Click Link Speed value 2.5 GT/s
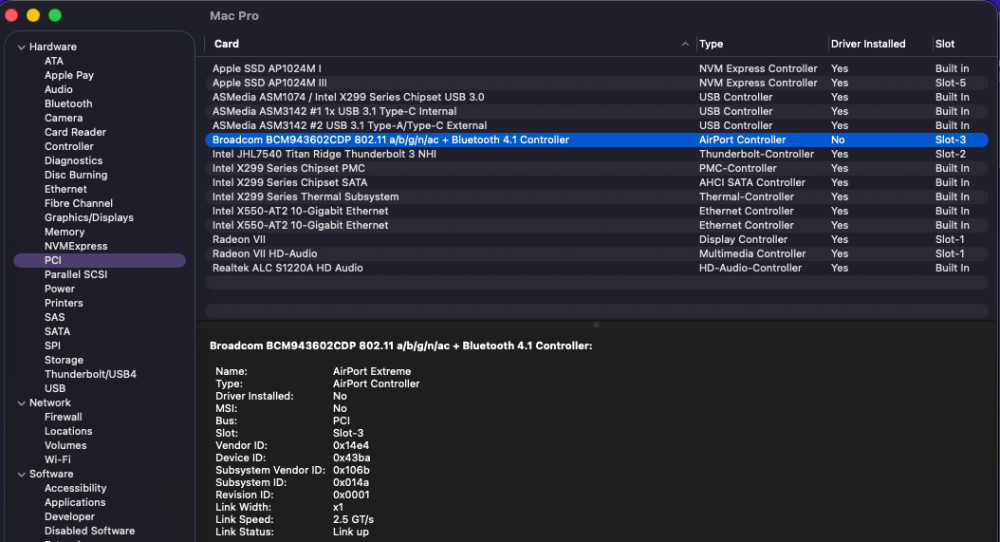 point(353,520)
